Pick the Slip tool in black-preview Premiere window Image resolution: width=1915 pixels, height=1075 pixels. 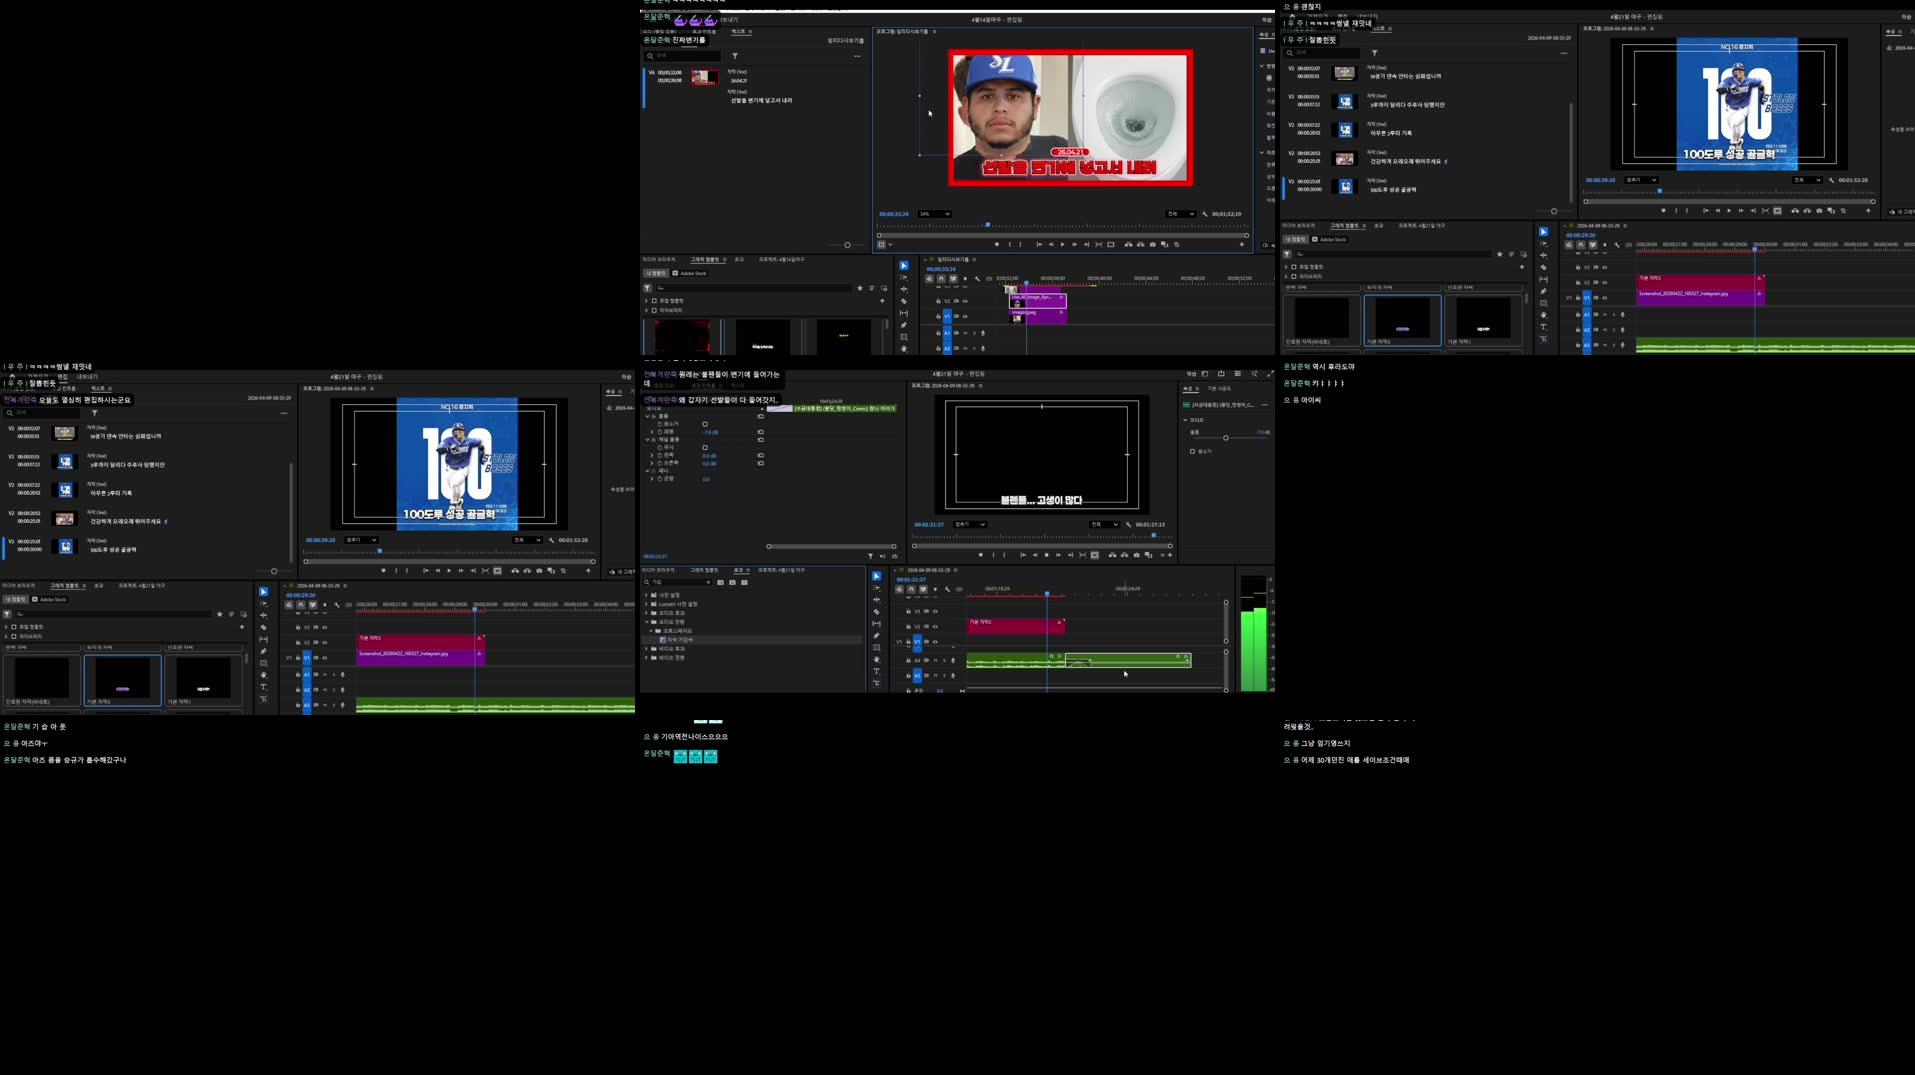click(877, 624)
